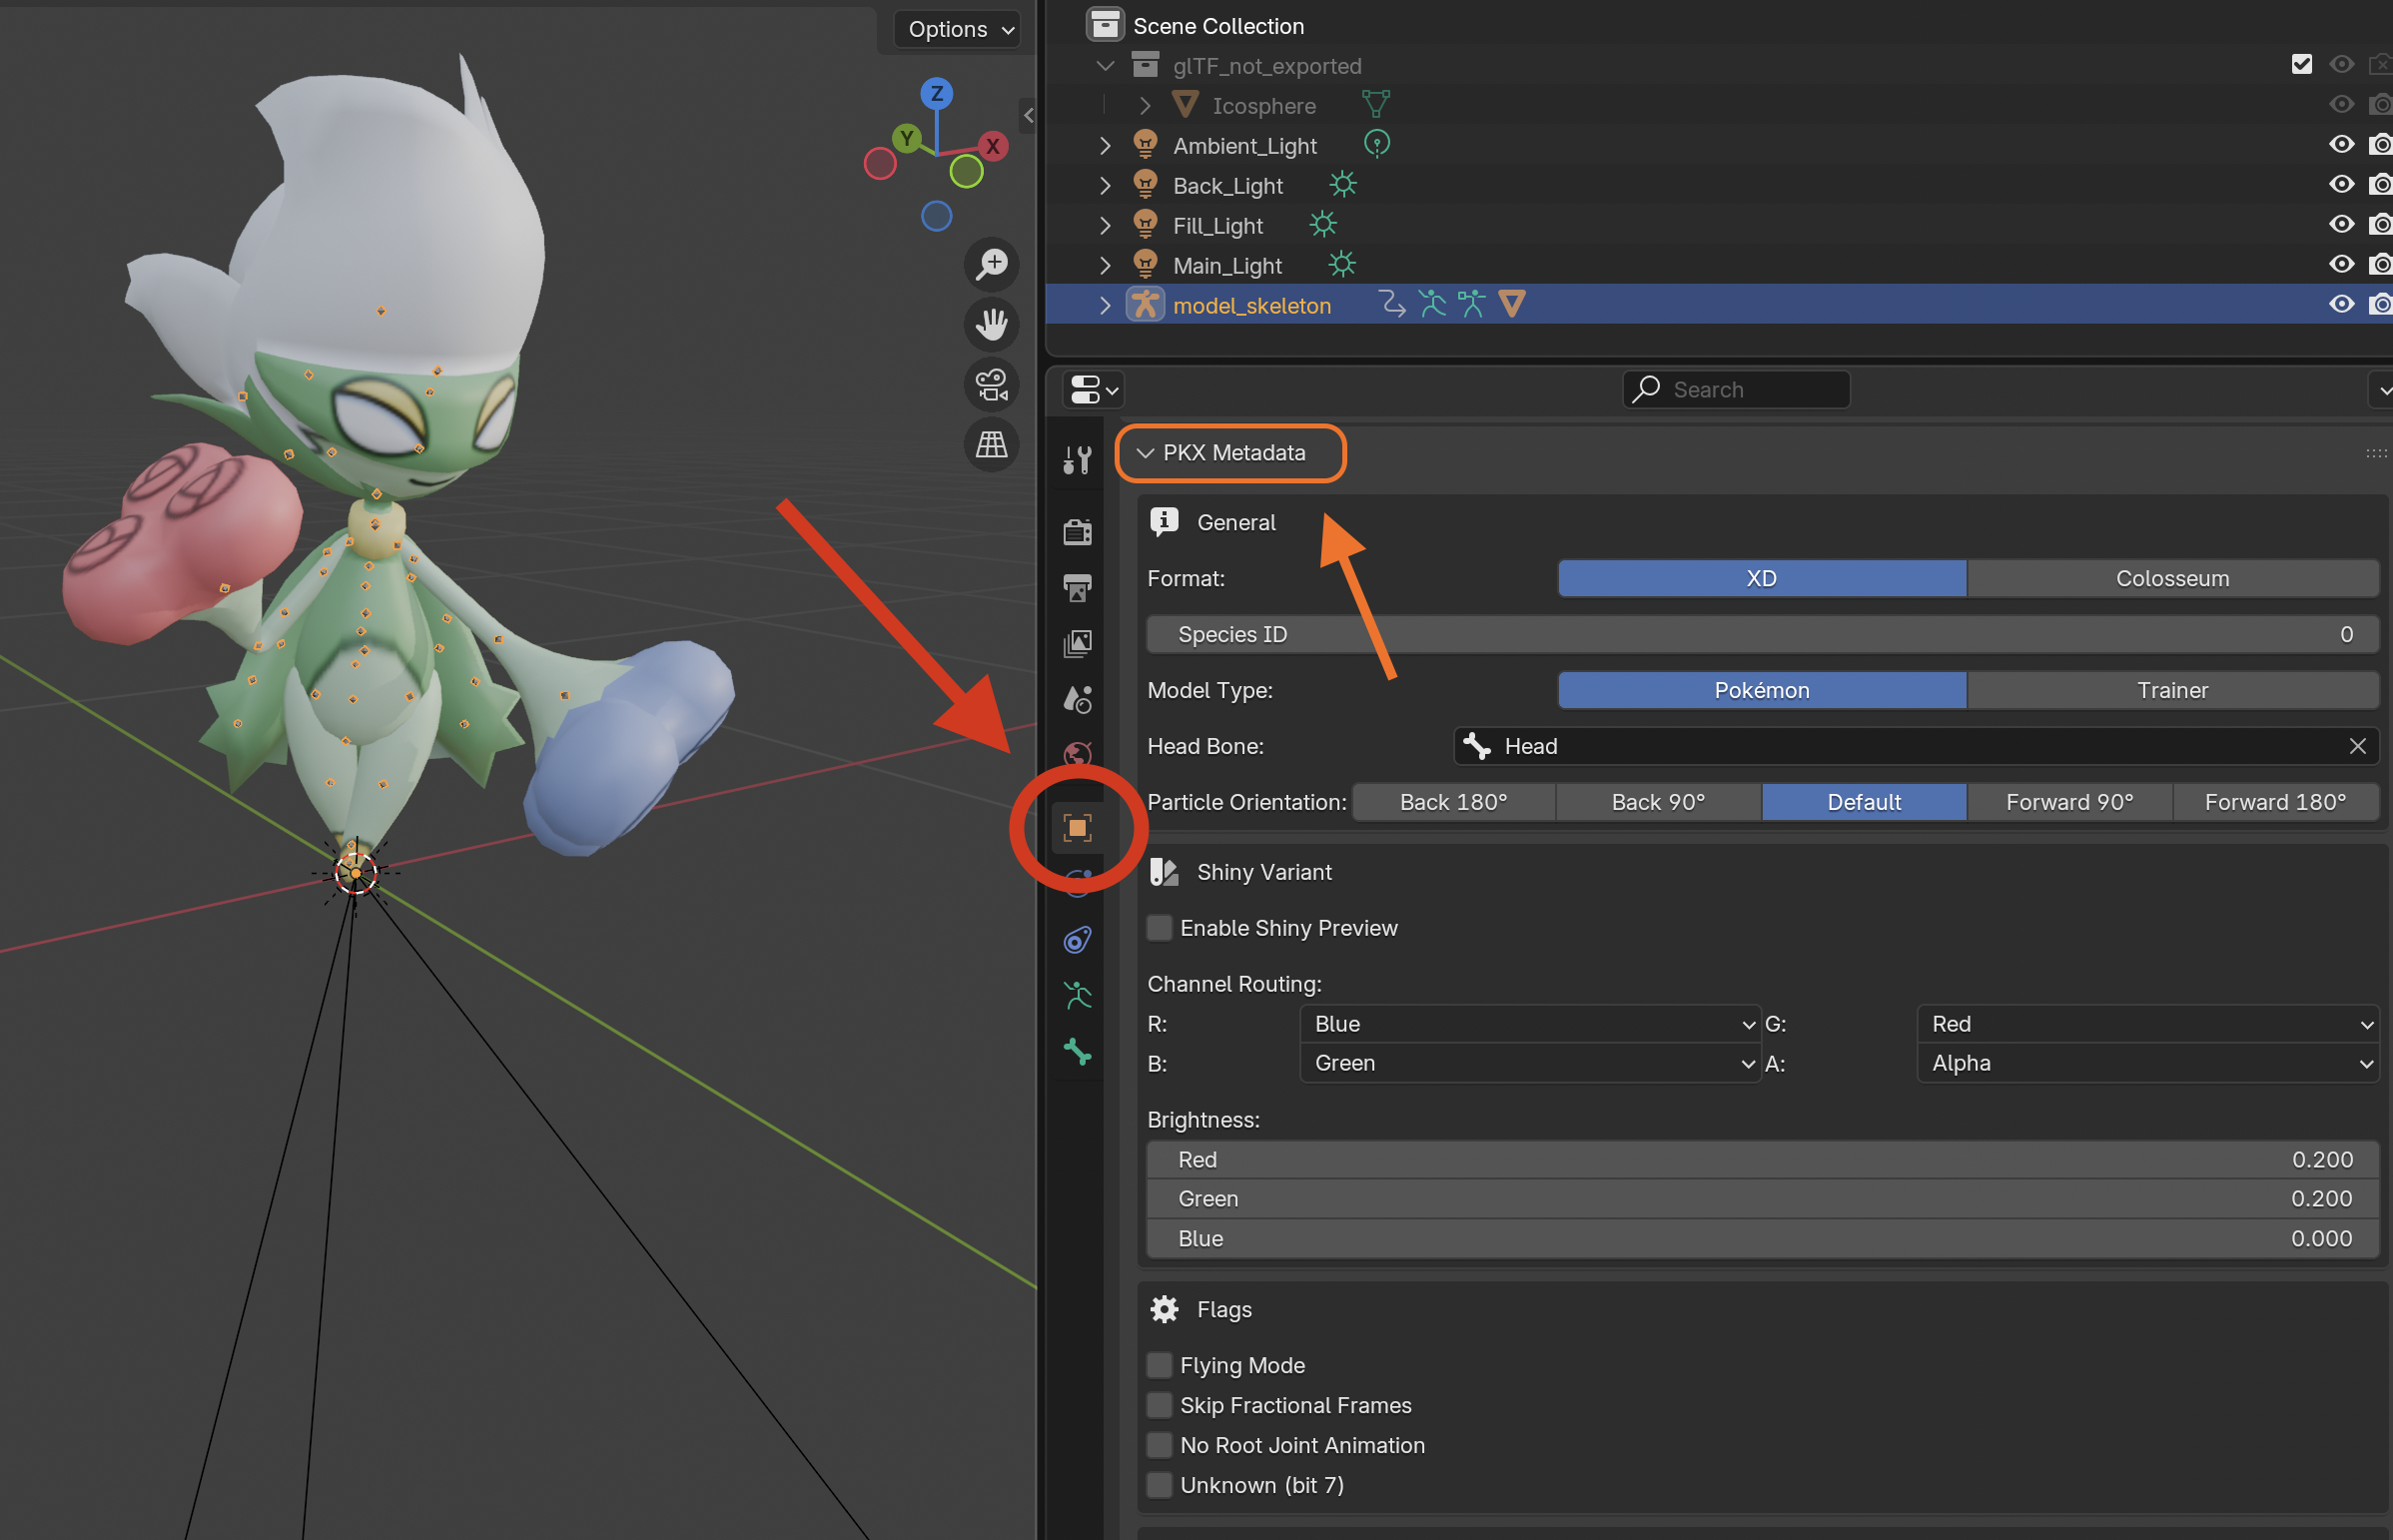Set Format to Colosseum
The image size is (2393, 1540).
coord(2172,578)
